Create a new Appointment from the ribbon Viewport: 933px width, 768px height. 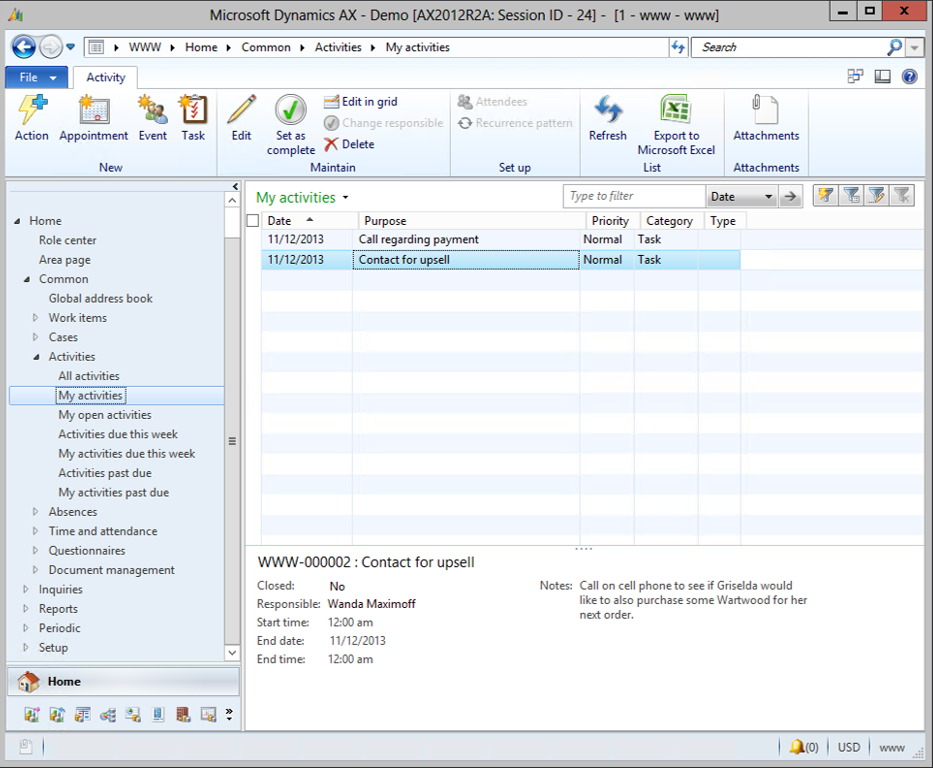coord(93,110)
